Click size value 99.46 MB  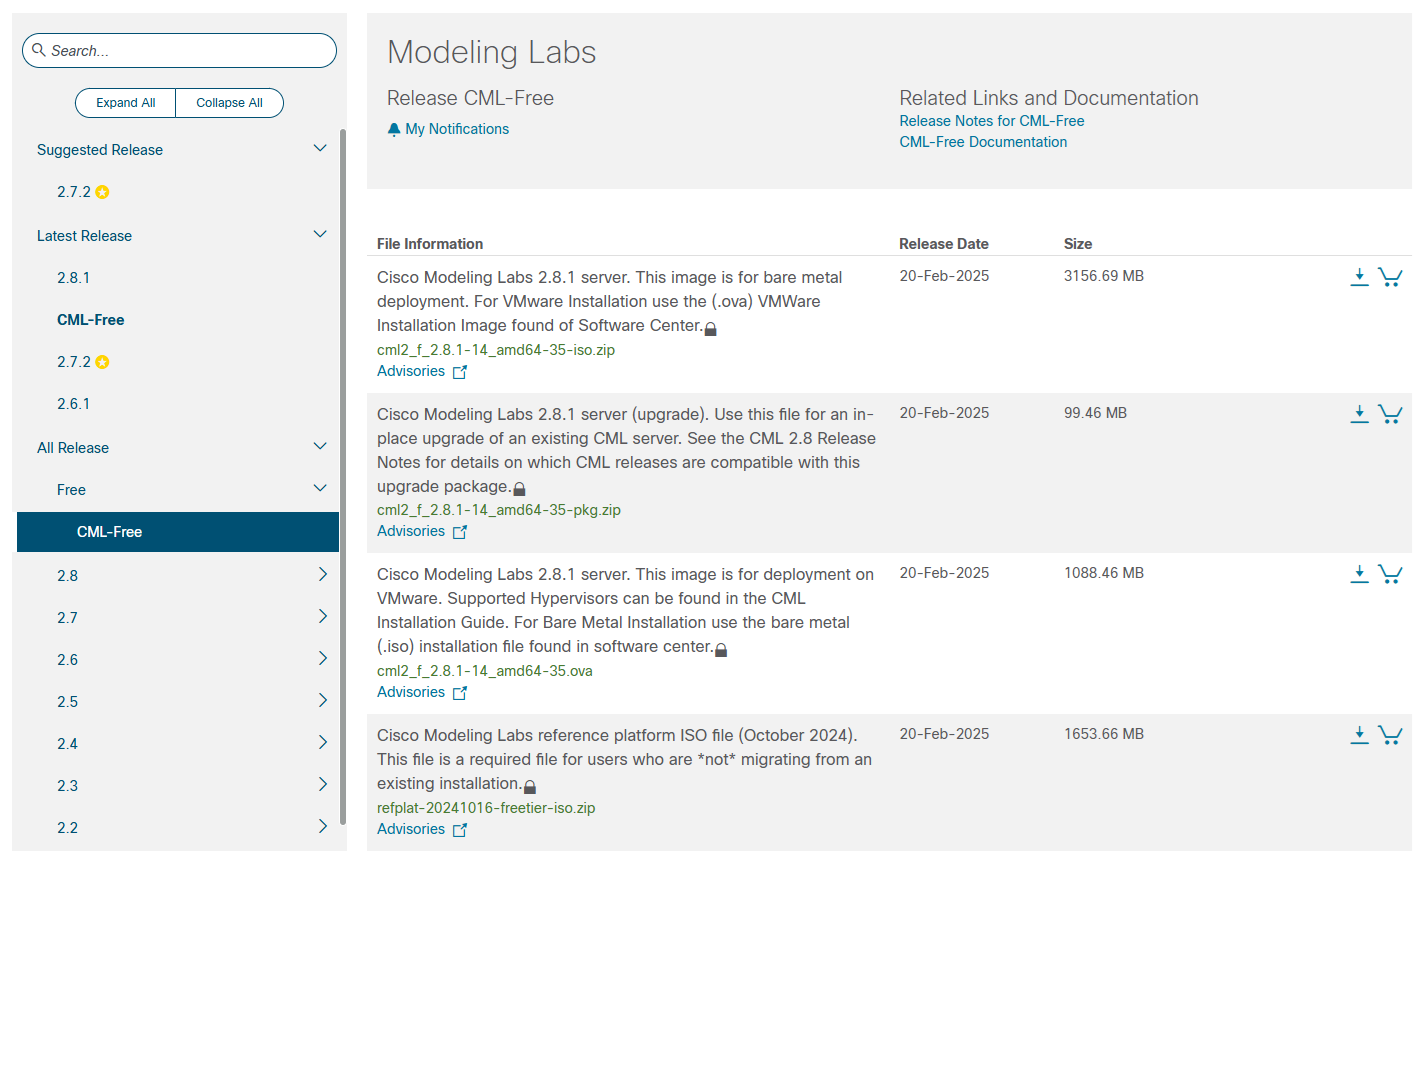(x=1095, y=413)
